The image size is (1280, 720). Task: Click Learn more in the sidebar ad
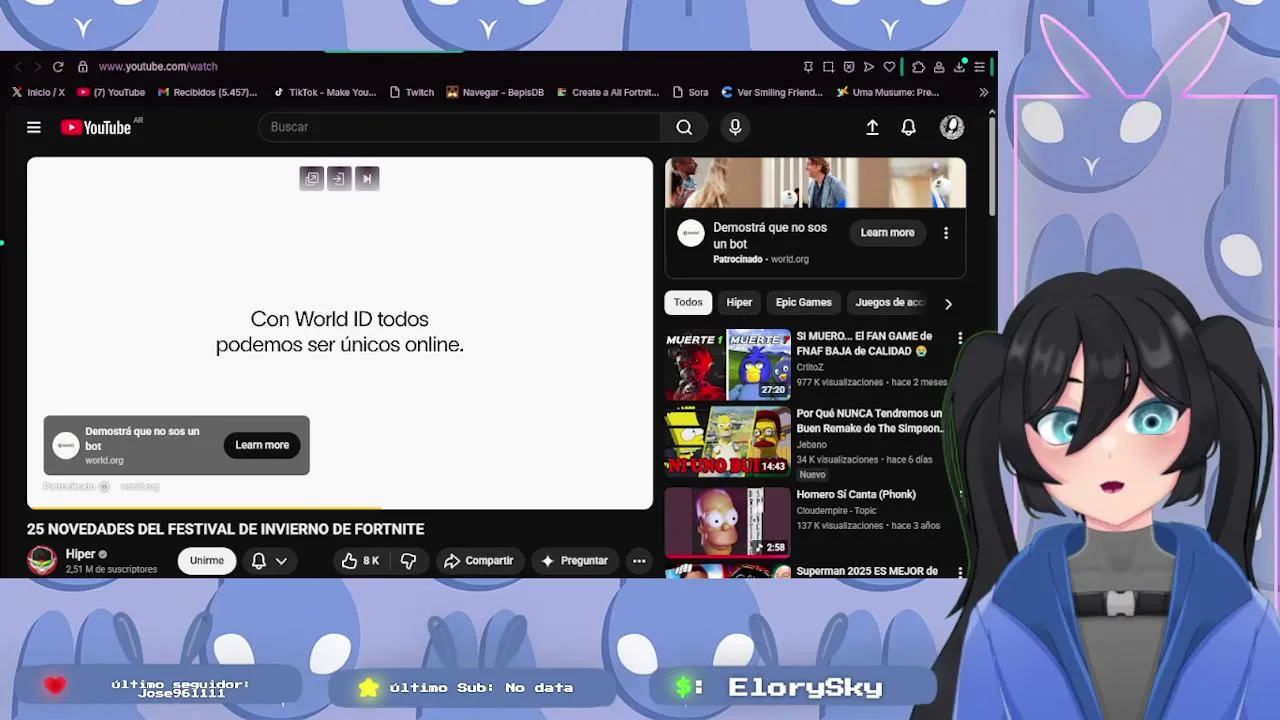[887, 233]
